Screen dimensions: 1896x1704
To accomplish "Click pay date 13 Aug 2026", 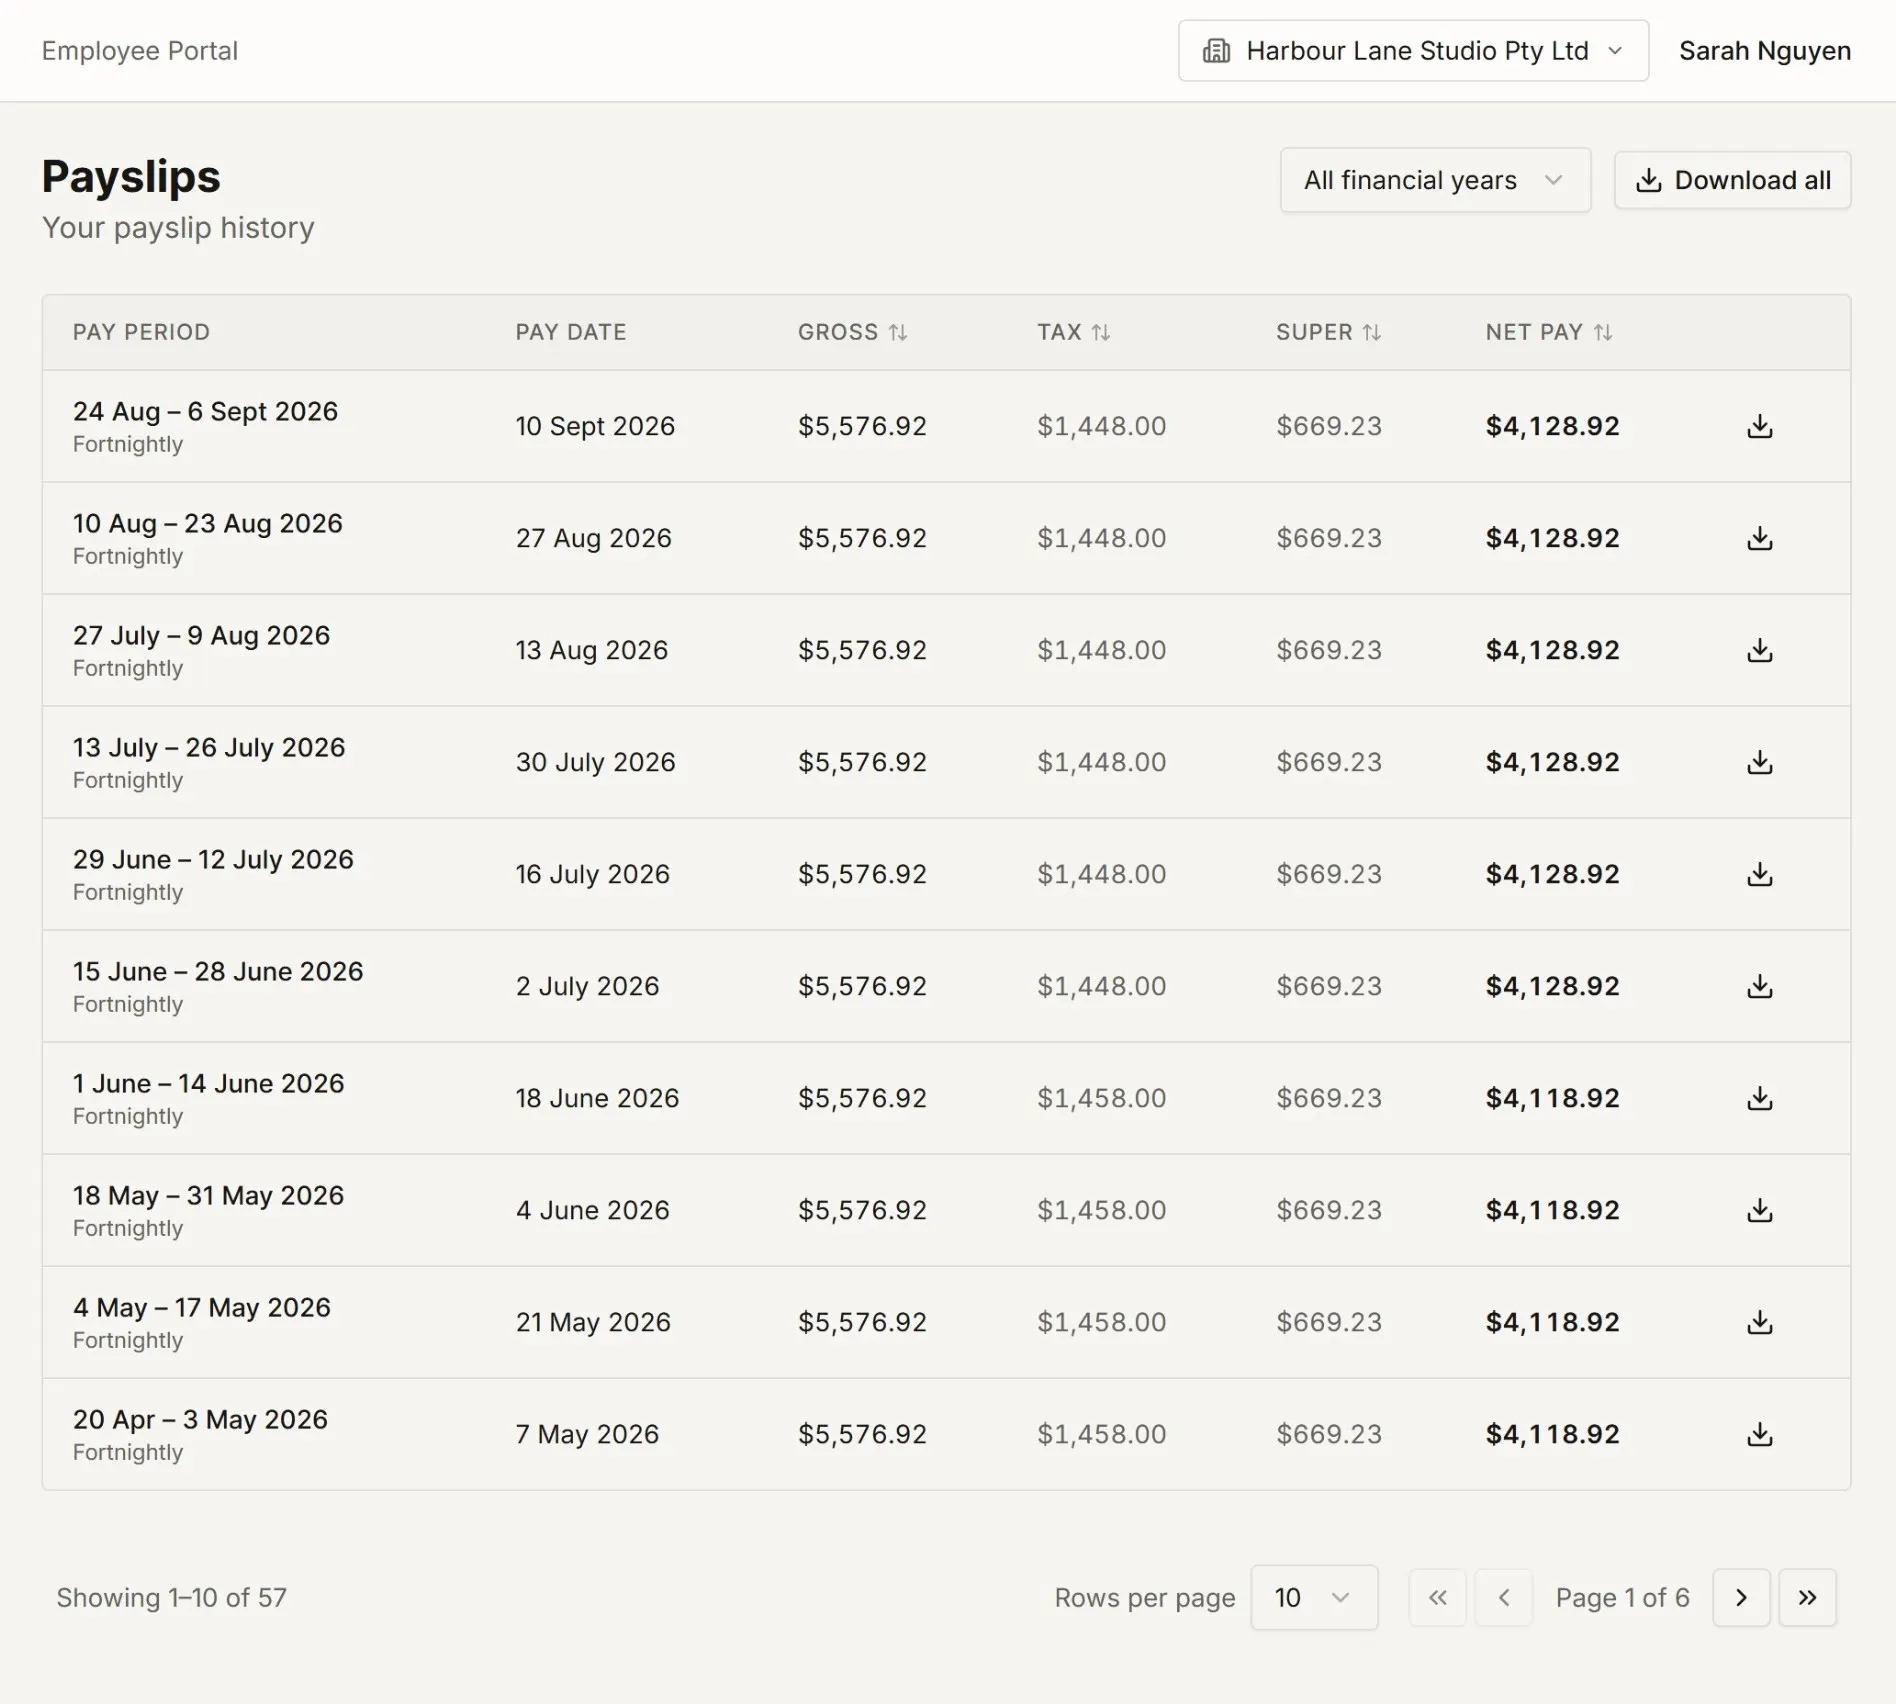I will coord(591,651).
